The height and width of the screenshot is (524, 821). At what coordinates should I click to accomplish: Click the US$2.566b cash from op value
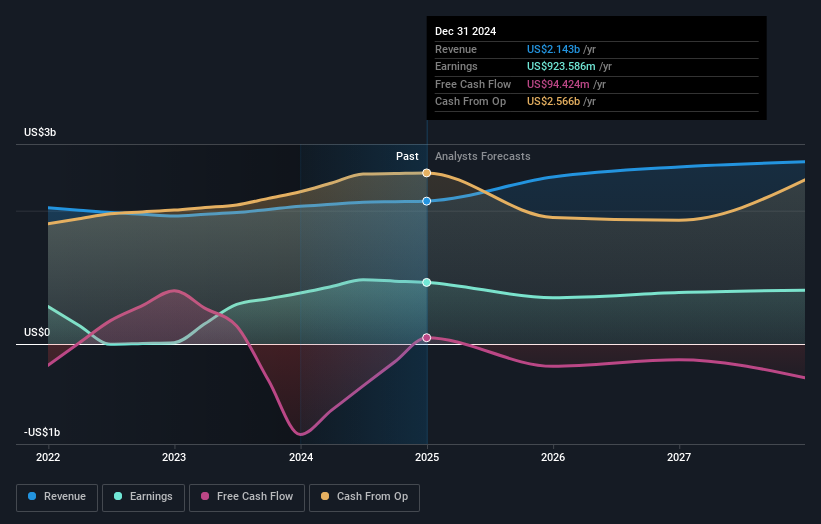553,102
